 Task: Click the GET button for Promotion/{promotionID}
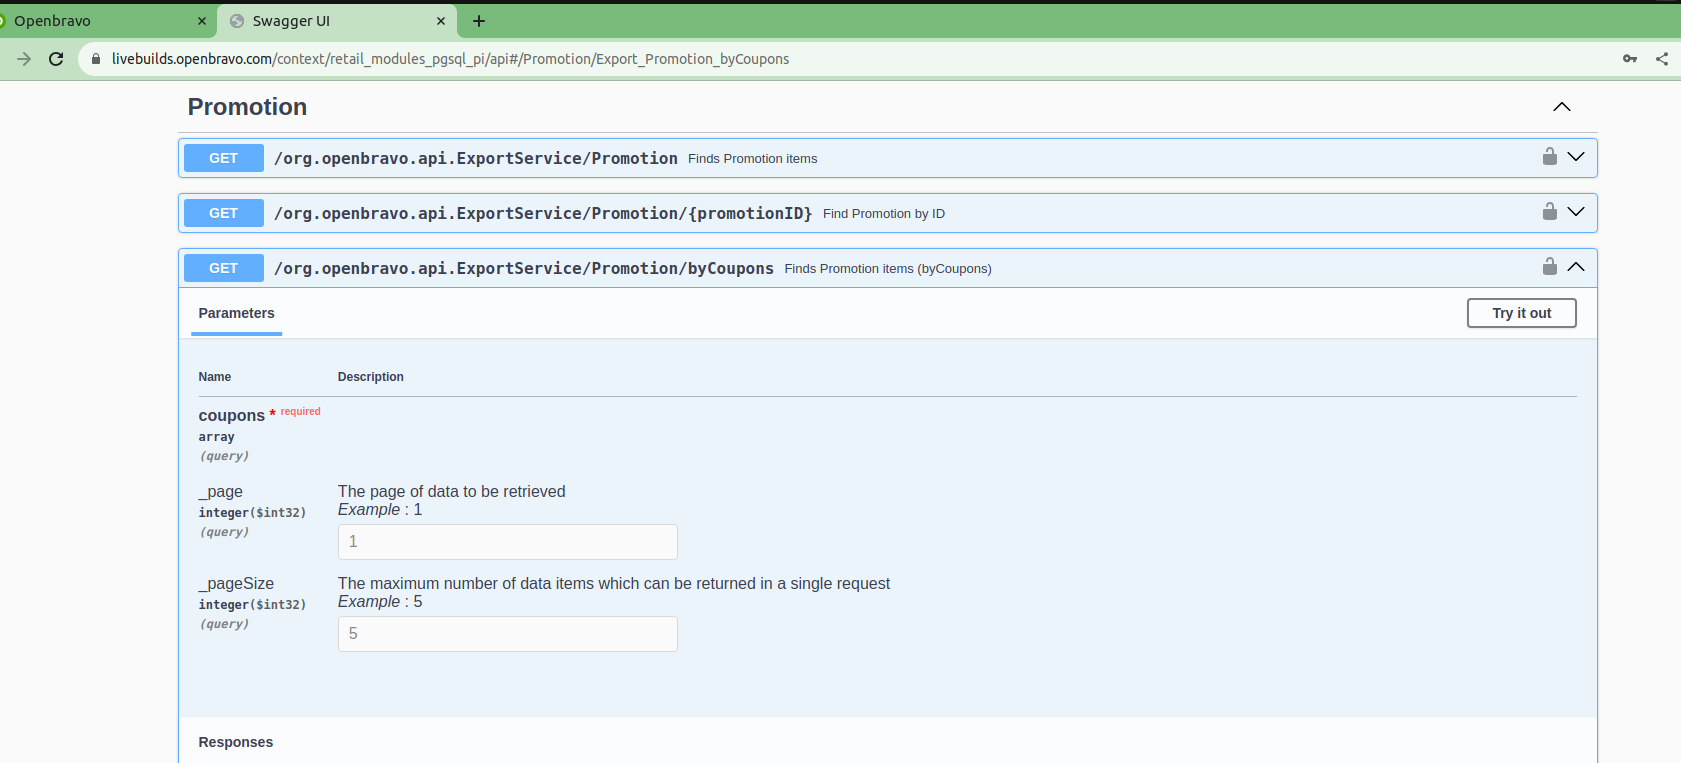tap(224, 213)
